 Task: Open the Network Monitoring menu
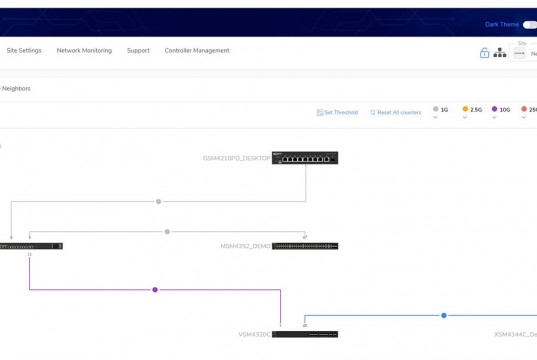pos(84,50)
